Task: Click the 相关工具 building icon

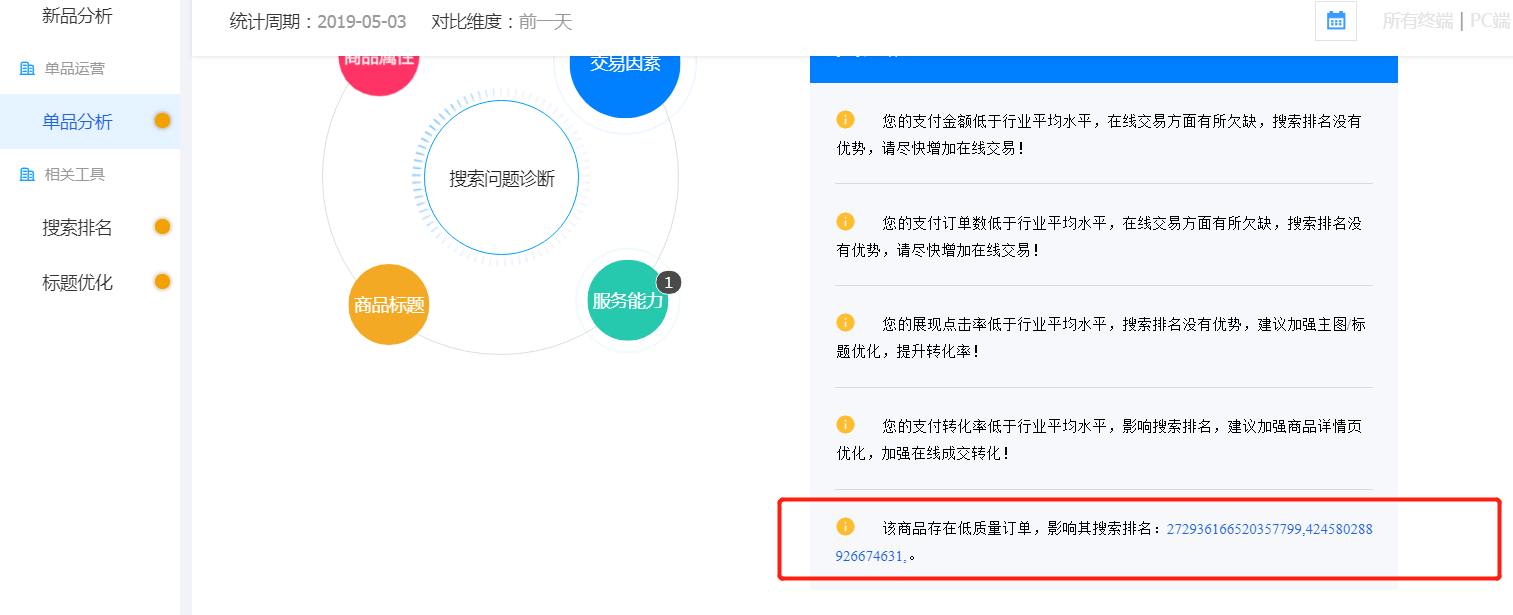Action: coord(27,175)
